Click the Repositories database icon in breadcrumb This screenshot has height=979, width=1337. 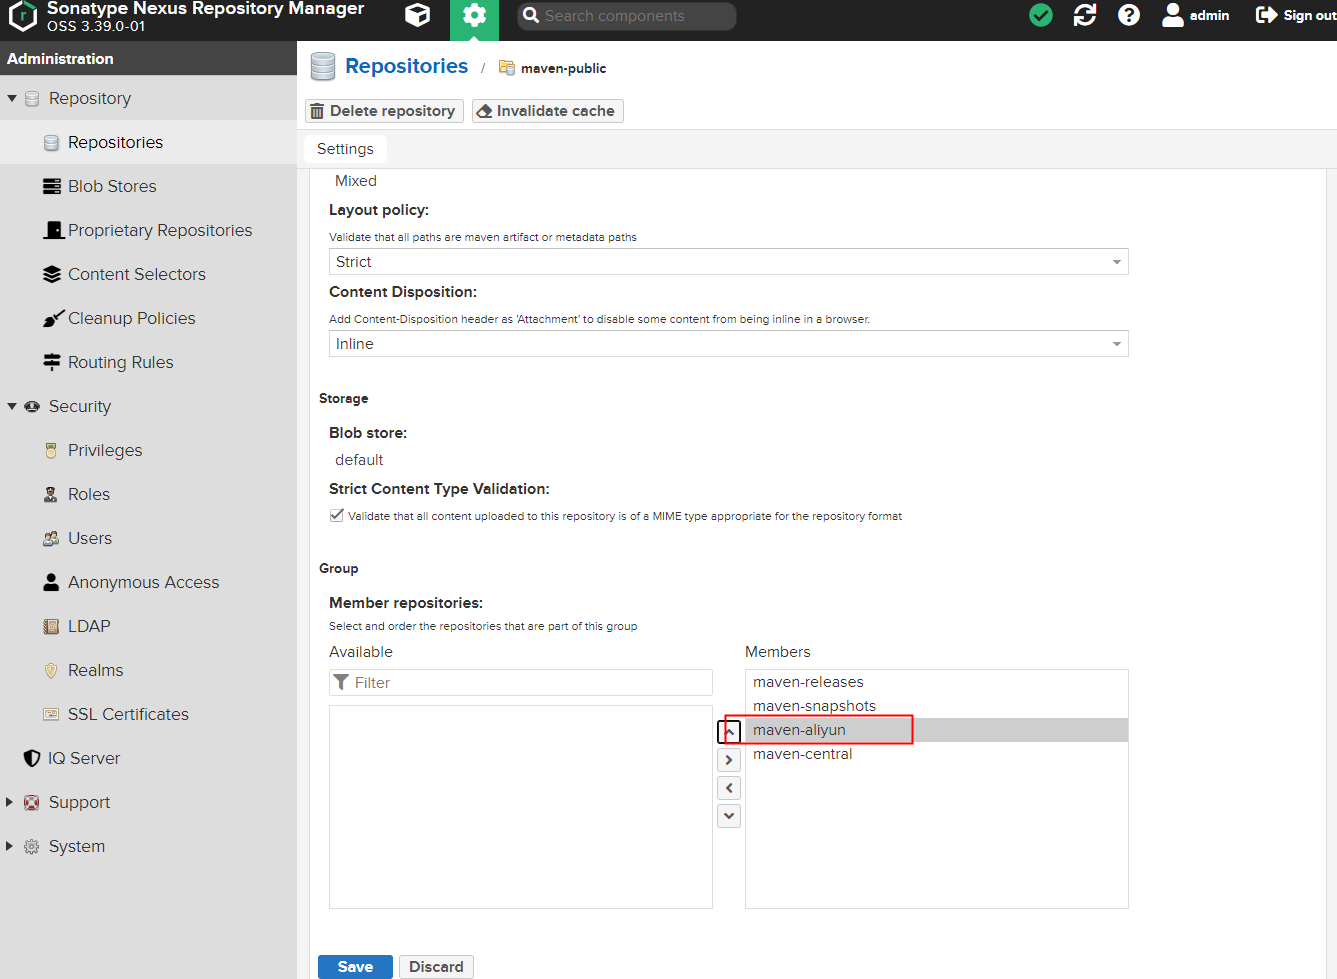point(323,66)
